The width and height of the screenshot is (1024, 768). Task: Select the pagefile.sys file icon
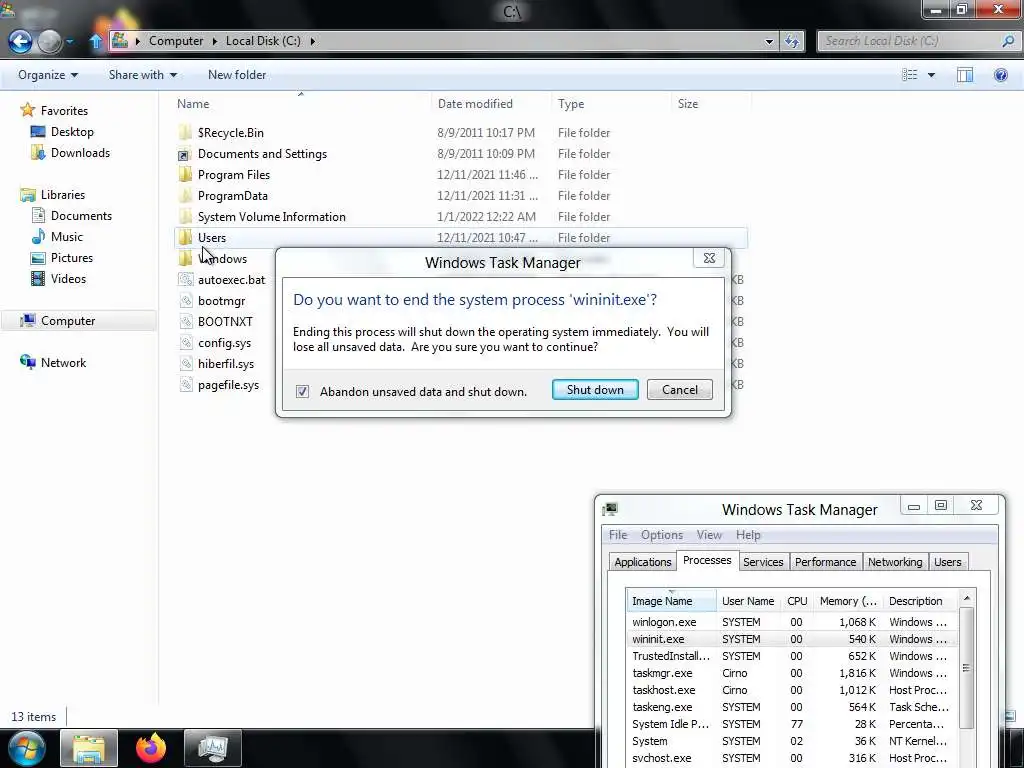[185, 385]
